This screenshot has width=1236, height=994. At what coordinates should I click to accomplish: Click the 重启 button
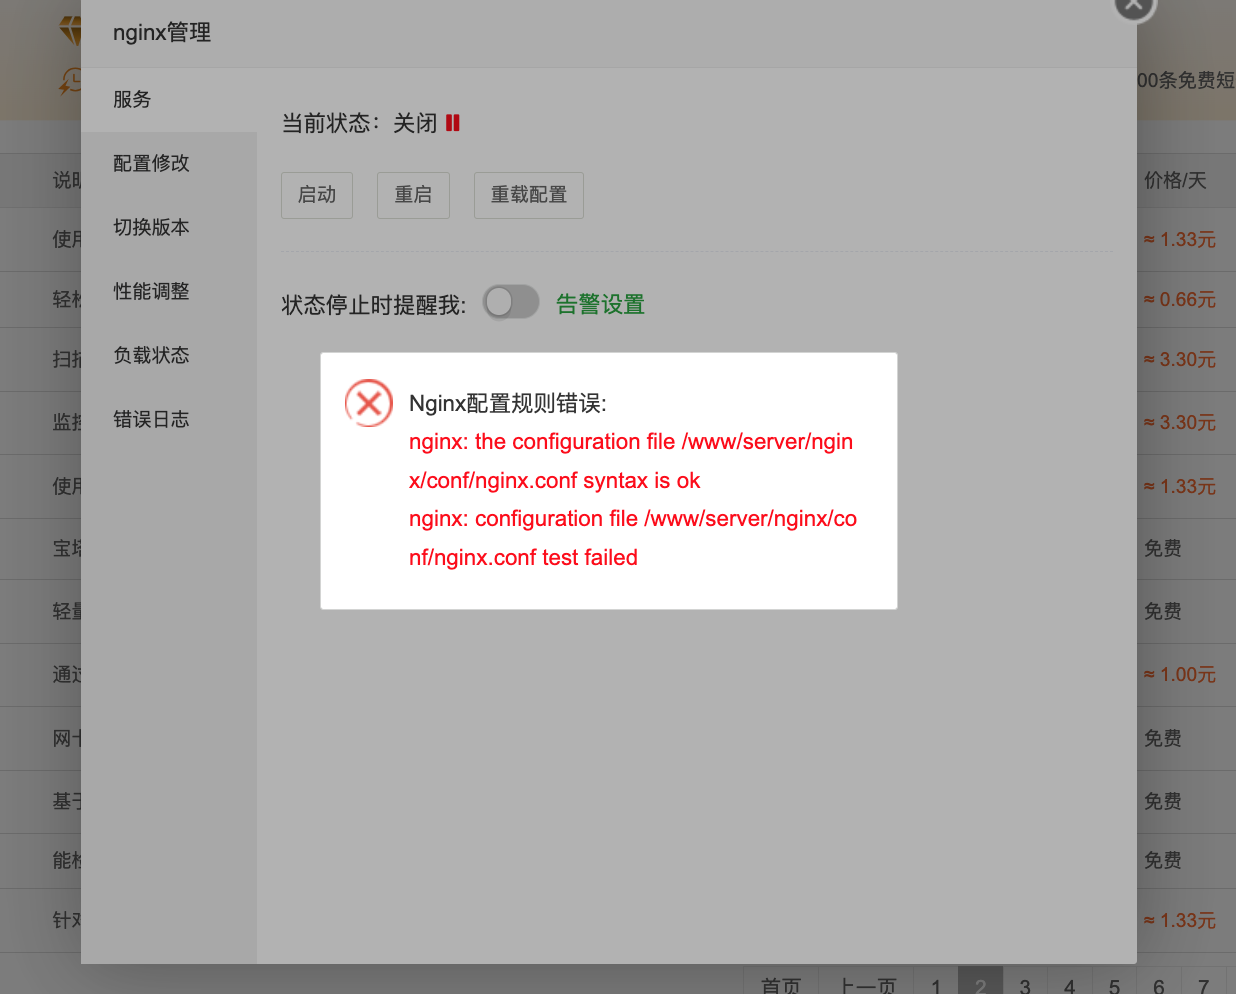click(413, 195)
